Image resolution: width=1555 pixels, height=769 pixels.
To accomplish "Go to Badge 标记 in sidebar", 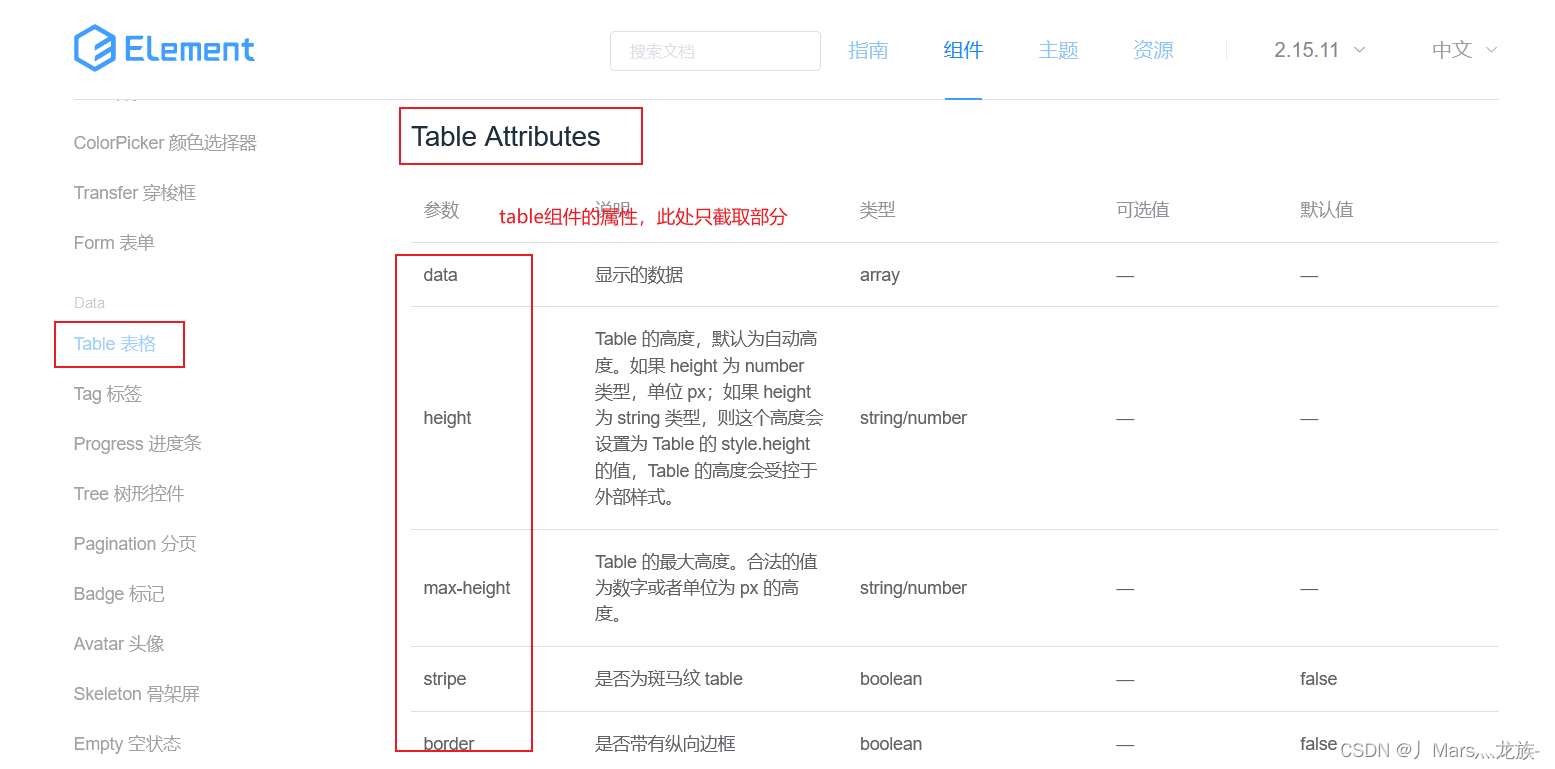I will point(119,594).
